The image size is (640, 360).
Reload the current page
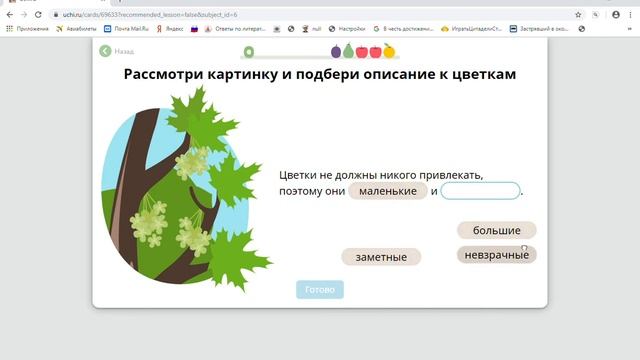point(38,15)
